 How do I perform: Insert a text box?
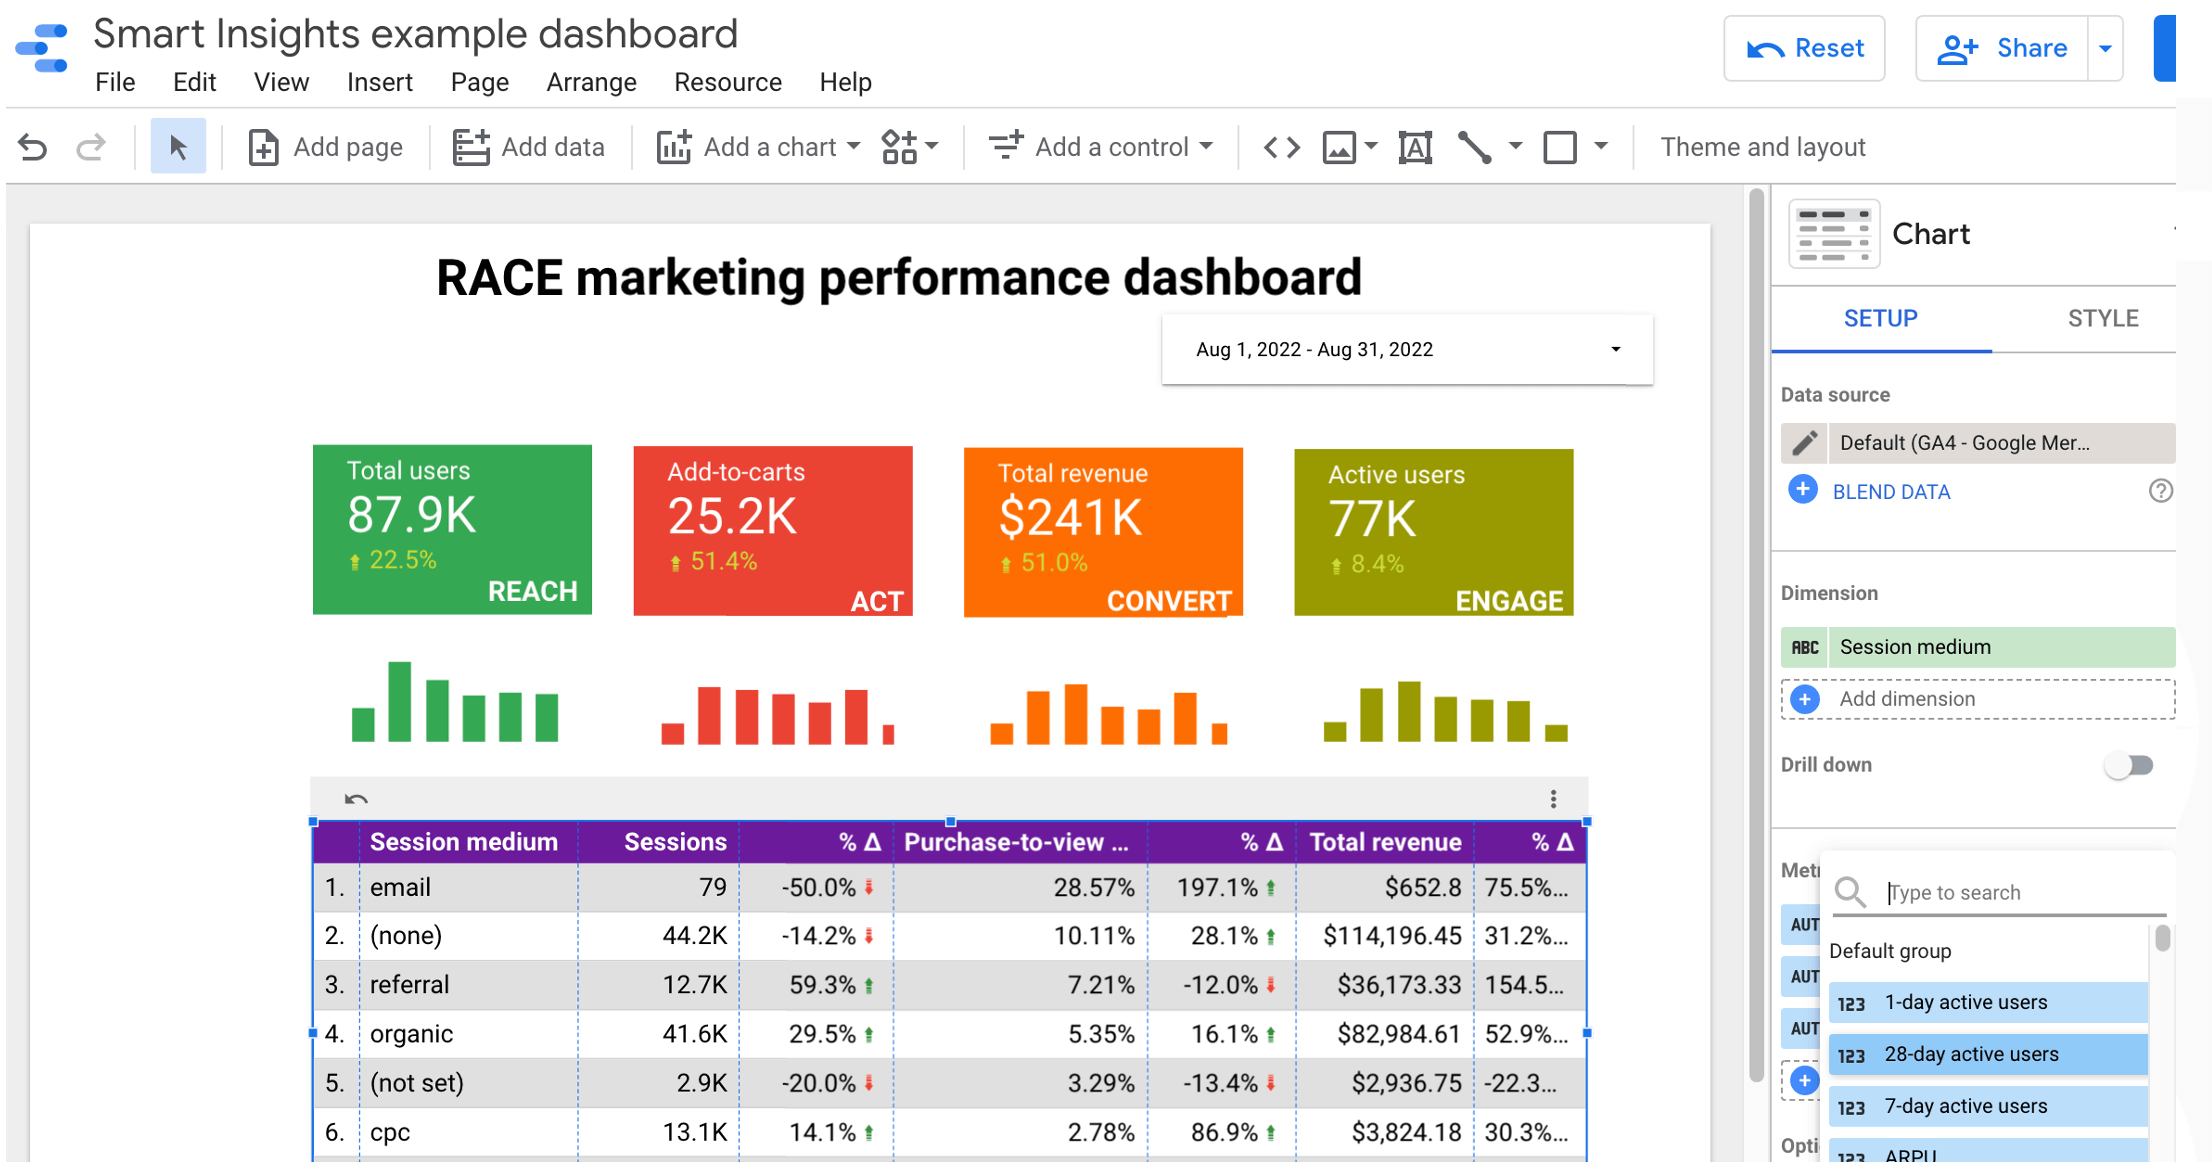(1415, 147)
